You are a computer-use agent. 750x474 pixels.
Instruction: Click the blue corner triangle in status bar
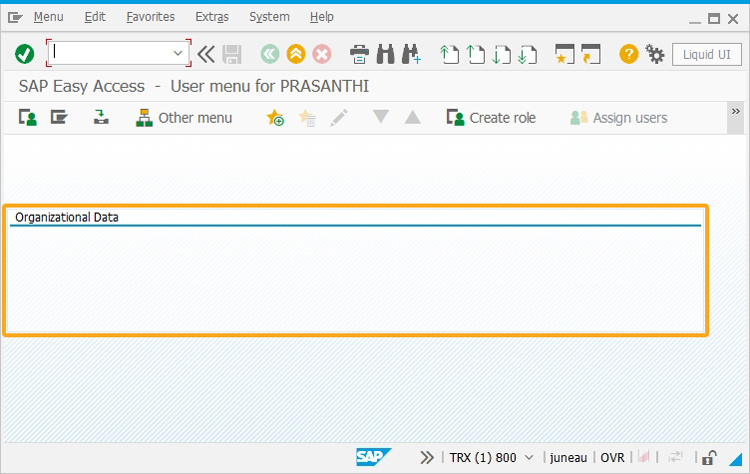[x=735, y=459]
